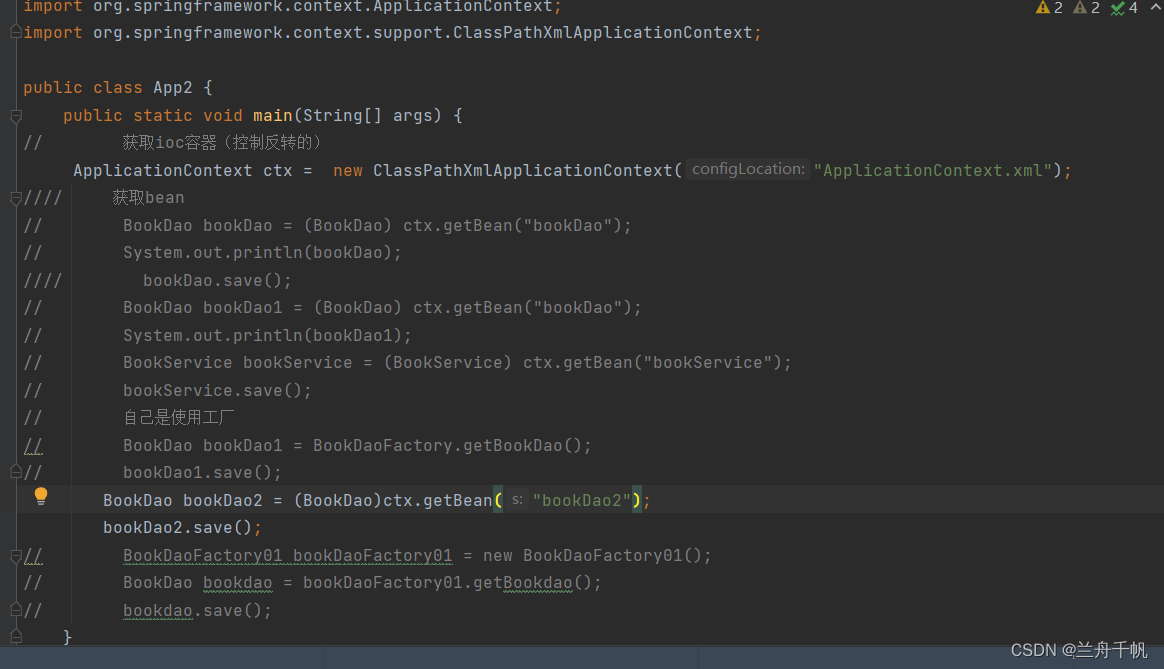Click the 自己是使用工厂 comment
Screen dimensions: 1164x669
pos(178,418)
